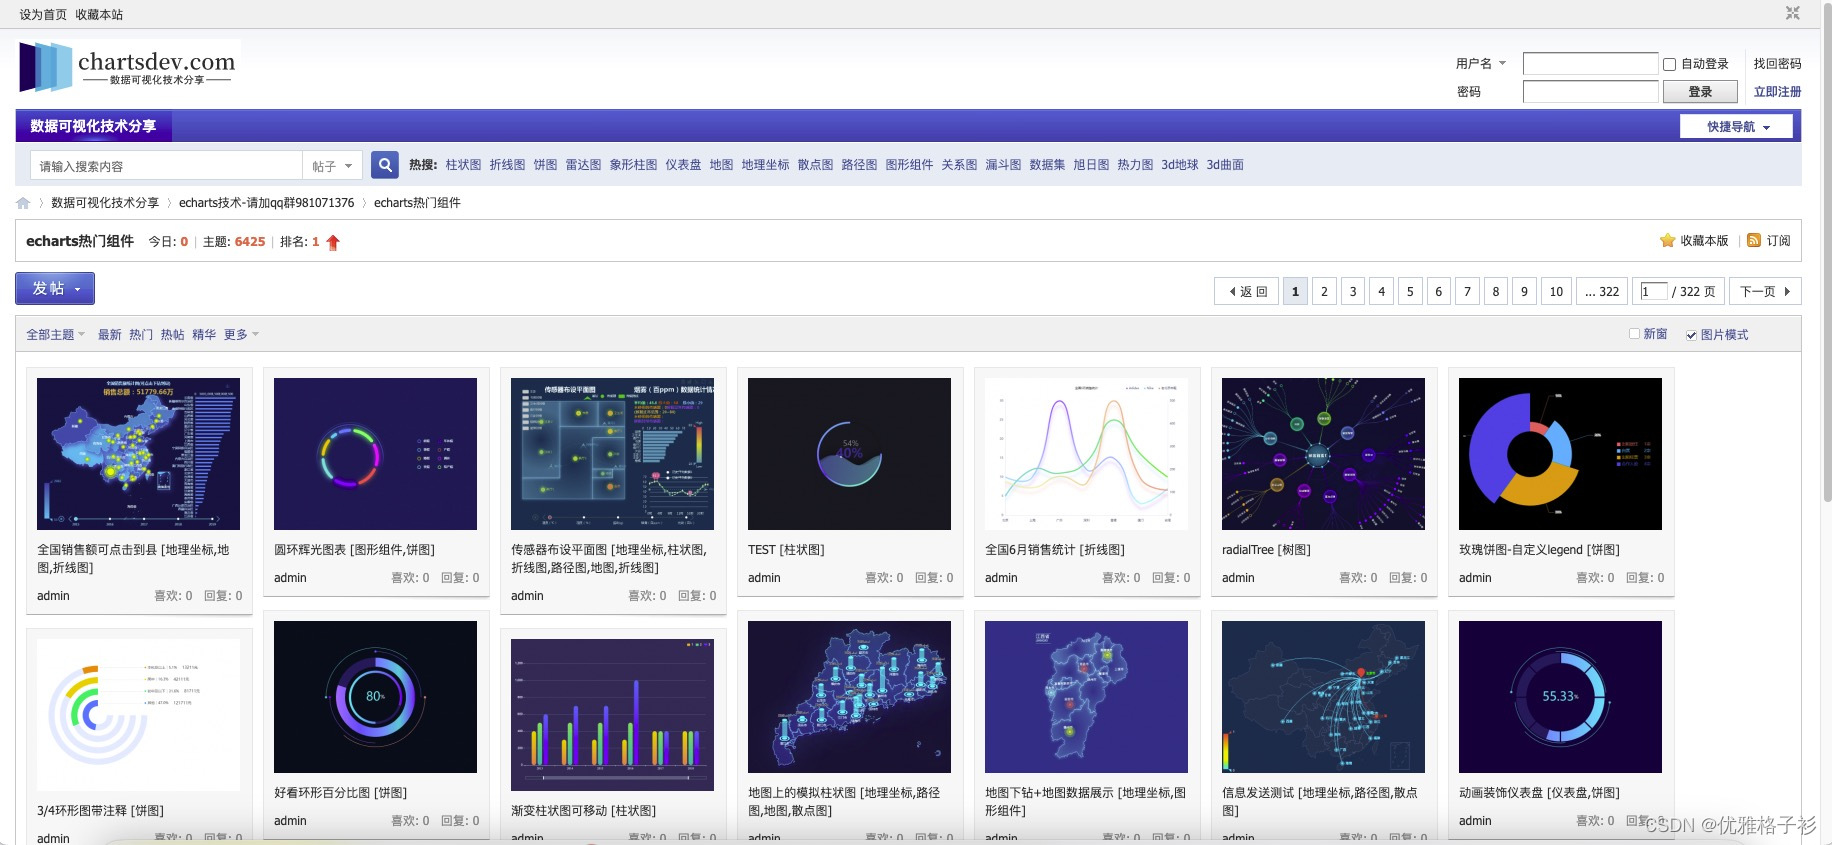Click the red ranking up arrow
Screen dimensions: 1832x845
click(x=333, y=242)
